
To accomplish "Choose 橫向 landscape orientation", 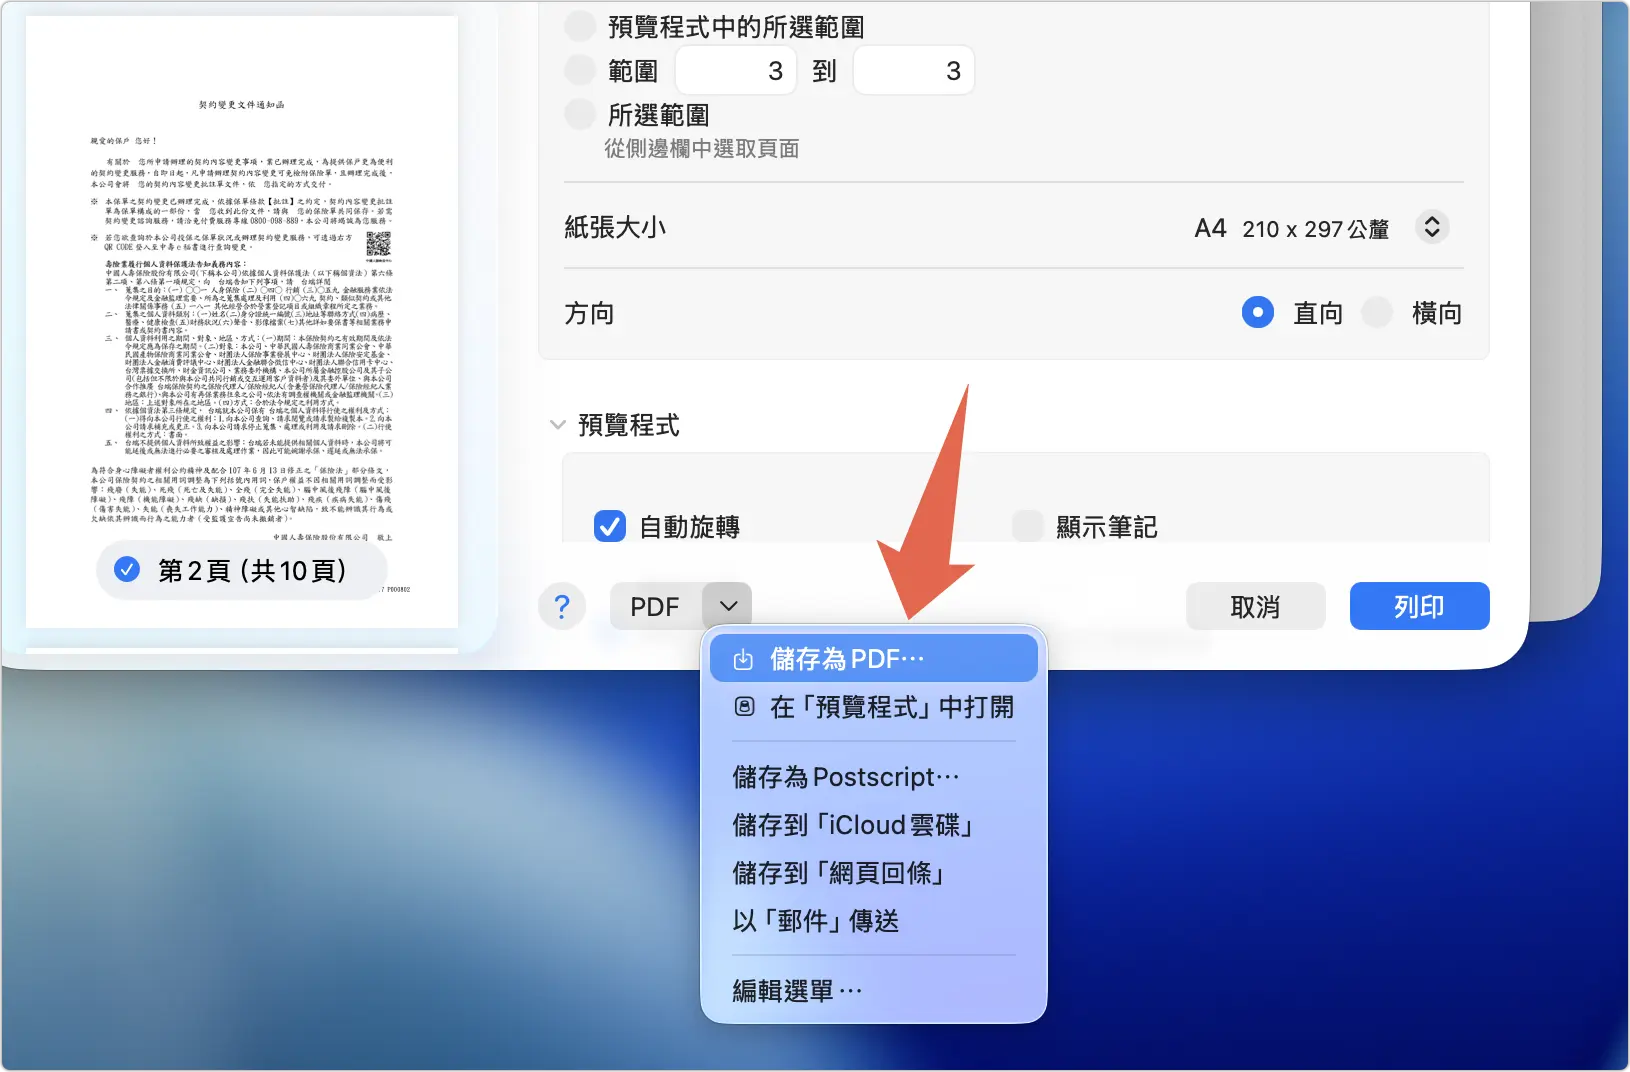I will 1377,313.
